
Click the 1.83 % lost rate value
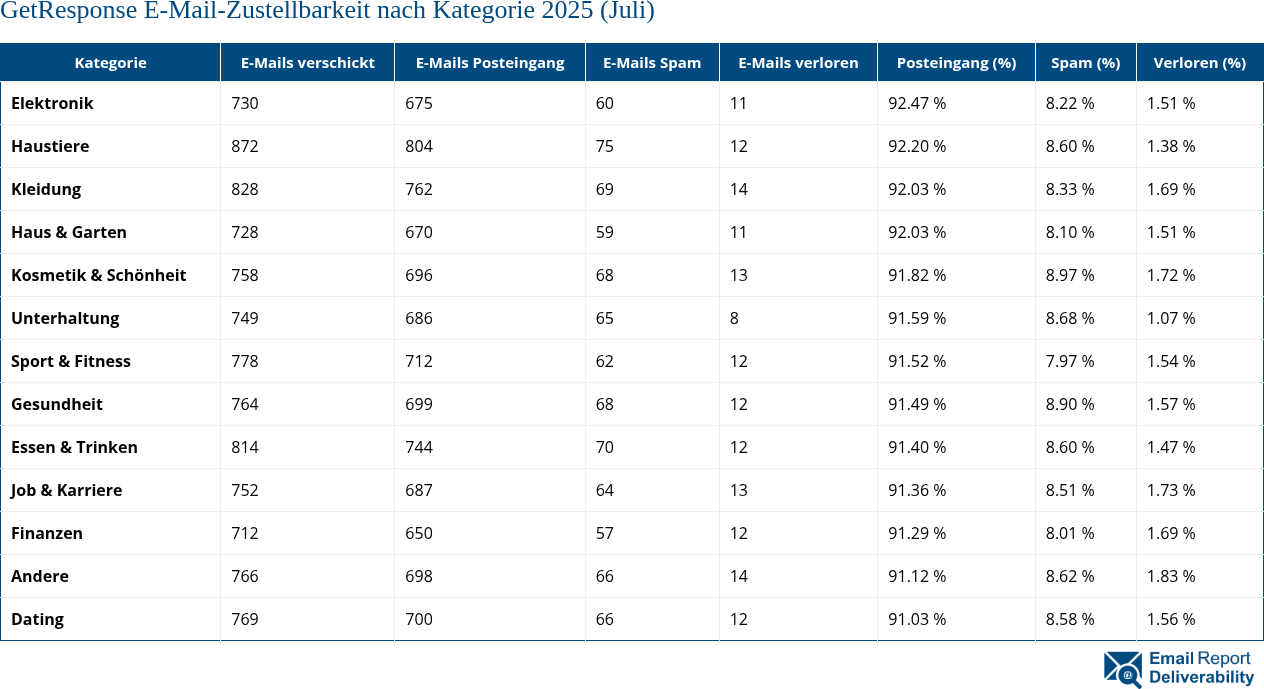1171,576
